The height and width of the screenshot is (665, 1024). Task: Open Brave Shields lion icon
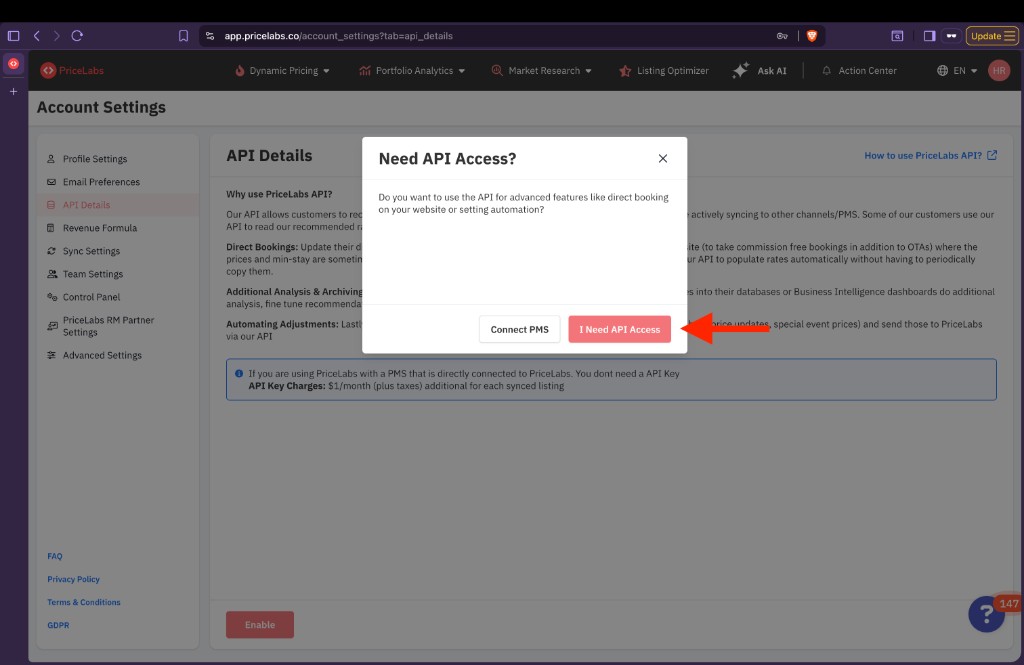point(812,36)
